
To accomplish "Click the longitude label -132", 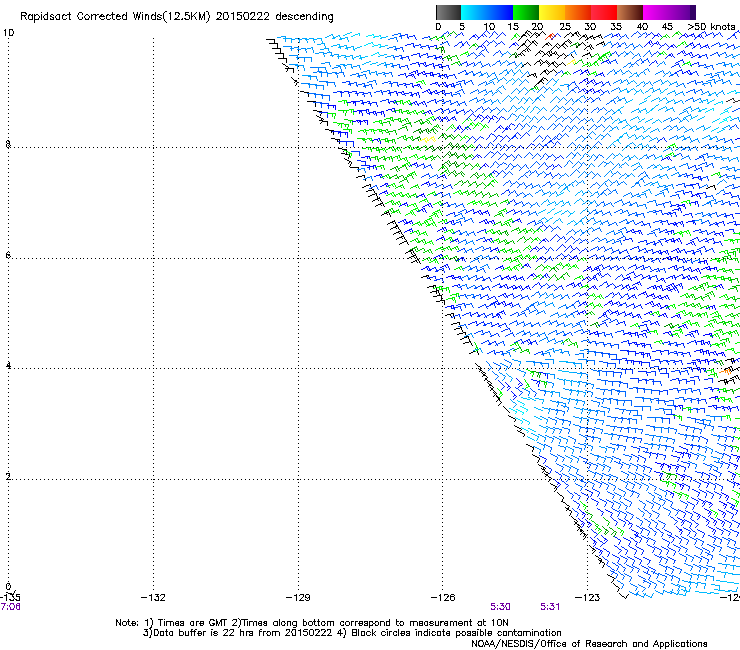I will (x=153, y=598).
